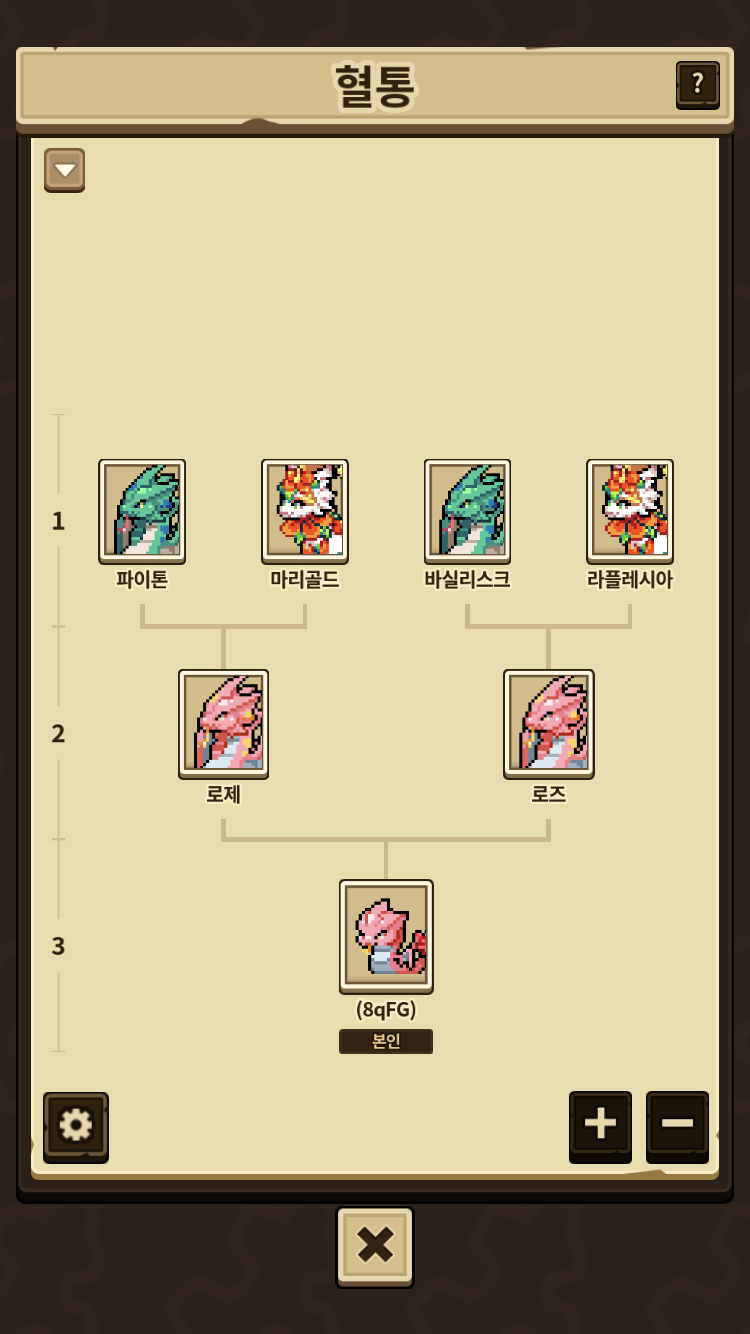Zoom in with the plus button

pyautogui.click(x=600, y=1126)
